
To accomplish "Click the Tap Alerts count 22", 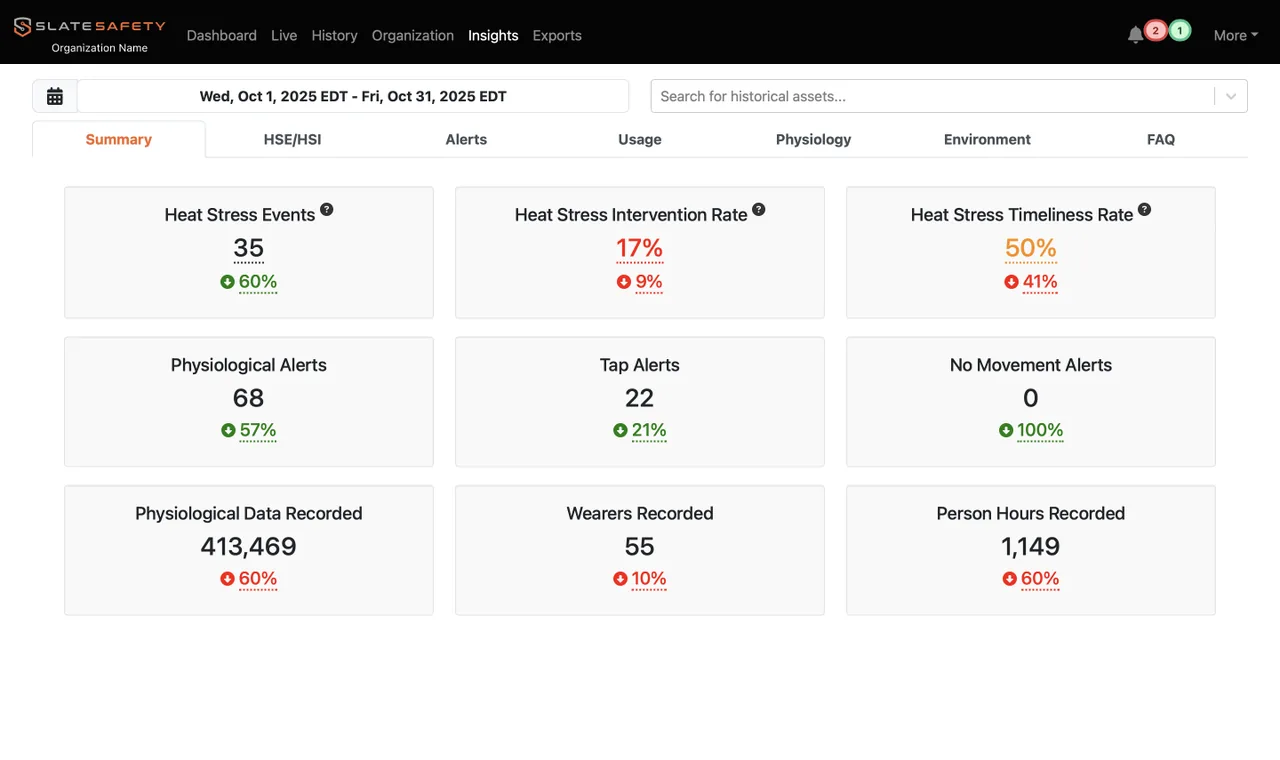I will pos(640,398).
